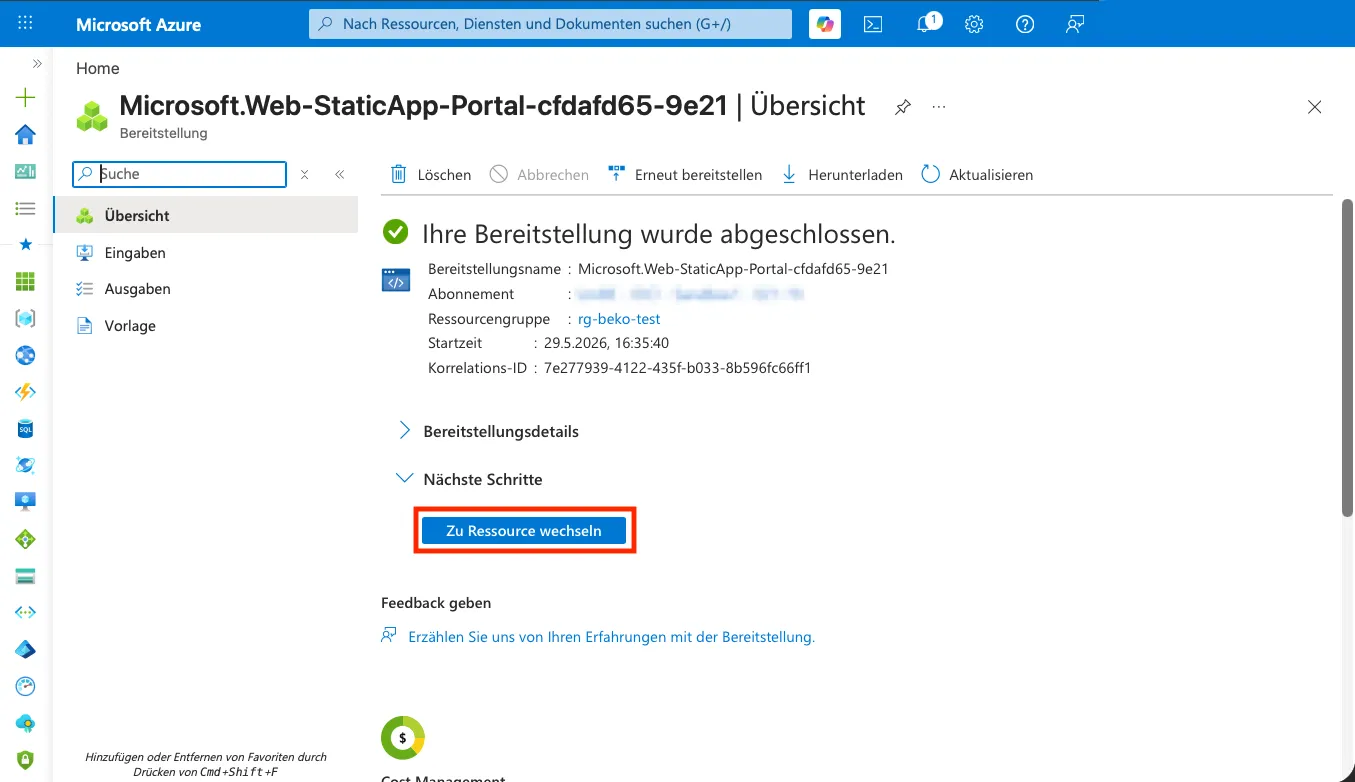Image resolution: width=1355 pixels, height=782 pixels.
Task: Open Function App lightning icon in sidebar
Action: coord(26,392)
